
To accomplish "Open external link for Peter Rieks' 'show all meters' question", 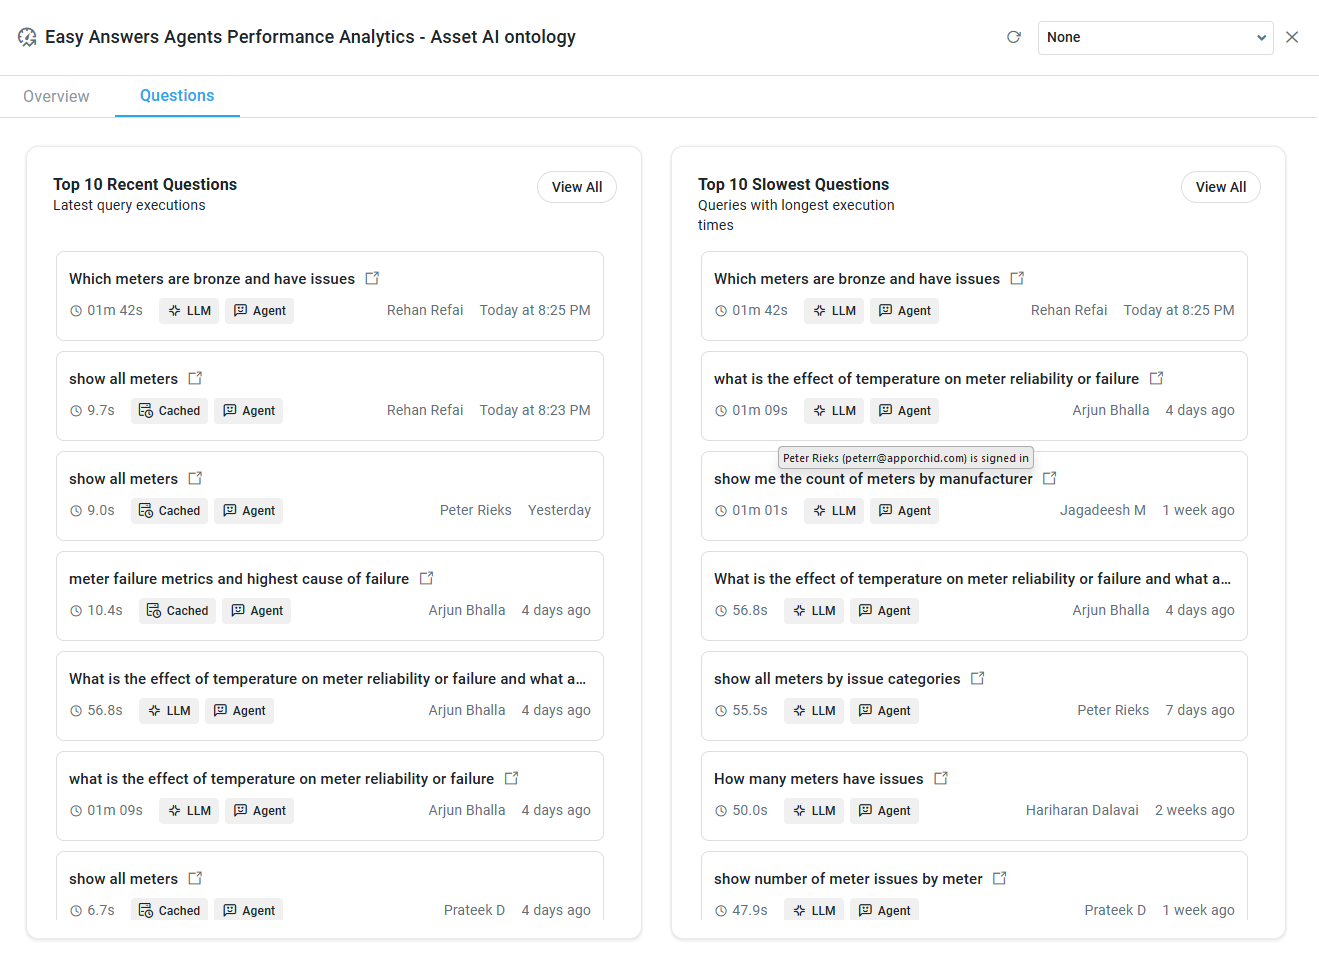I will (x=195, y=478).
